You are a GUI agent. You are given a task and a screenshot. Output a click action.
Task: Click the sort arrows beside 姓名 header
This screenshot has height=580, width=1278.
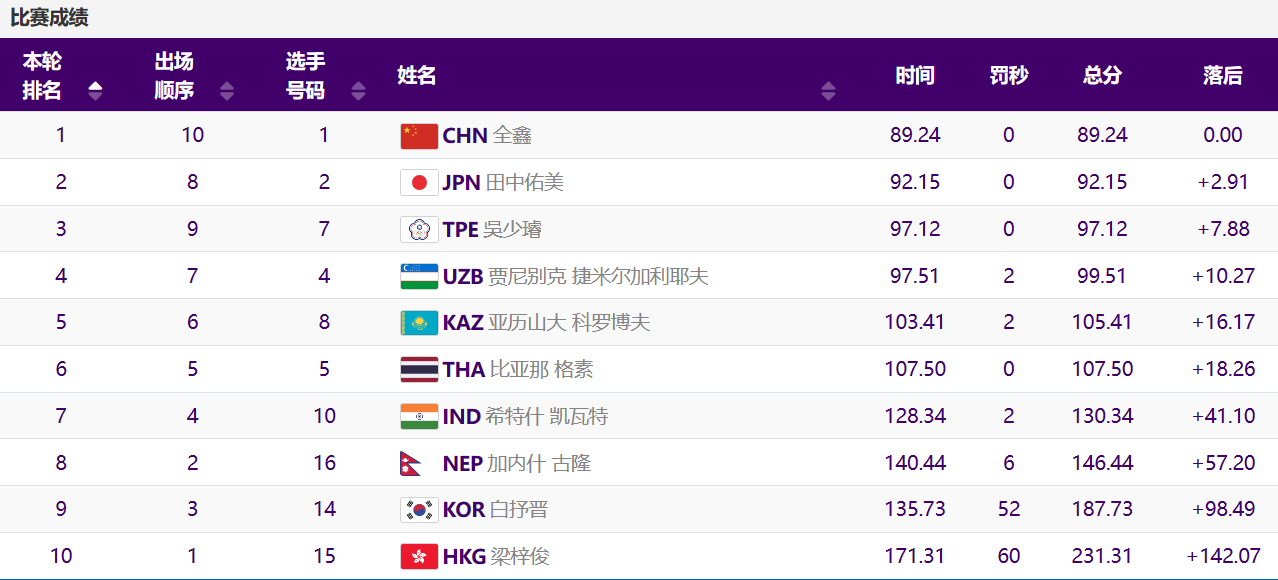[828, 89]
